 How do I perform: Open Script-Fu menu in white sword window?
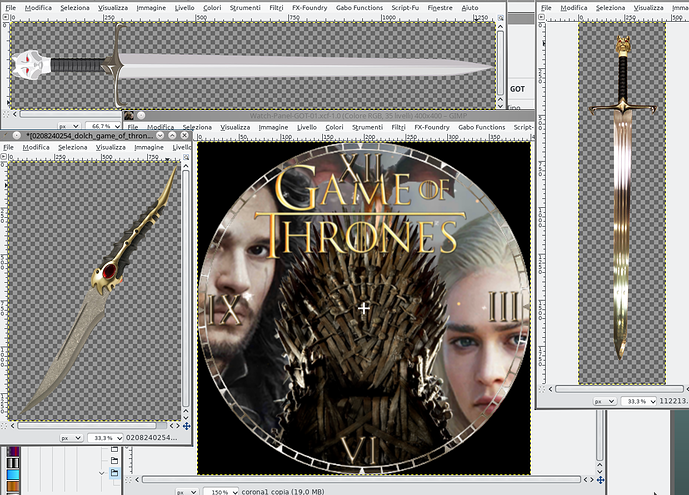[405, 7]
